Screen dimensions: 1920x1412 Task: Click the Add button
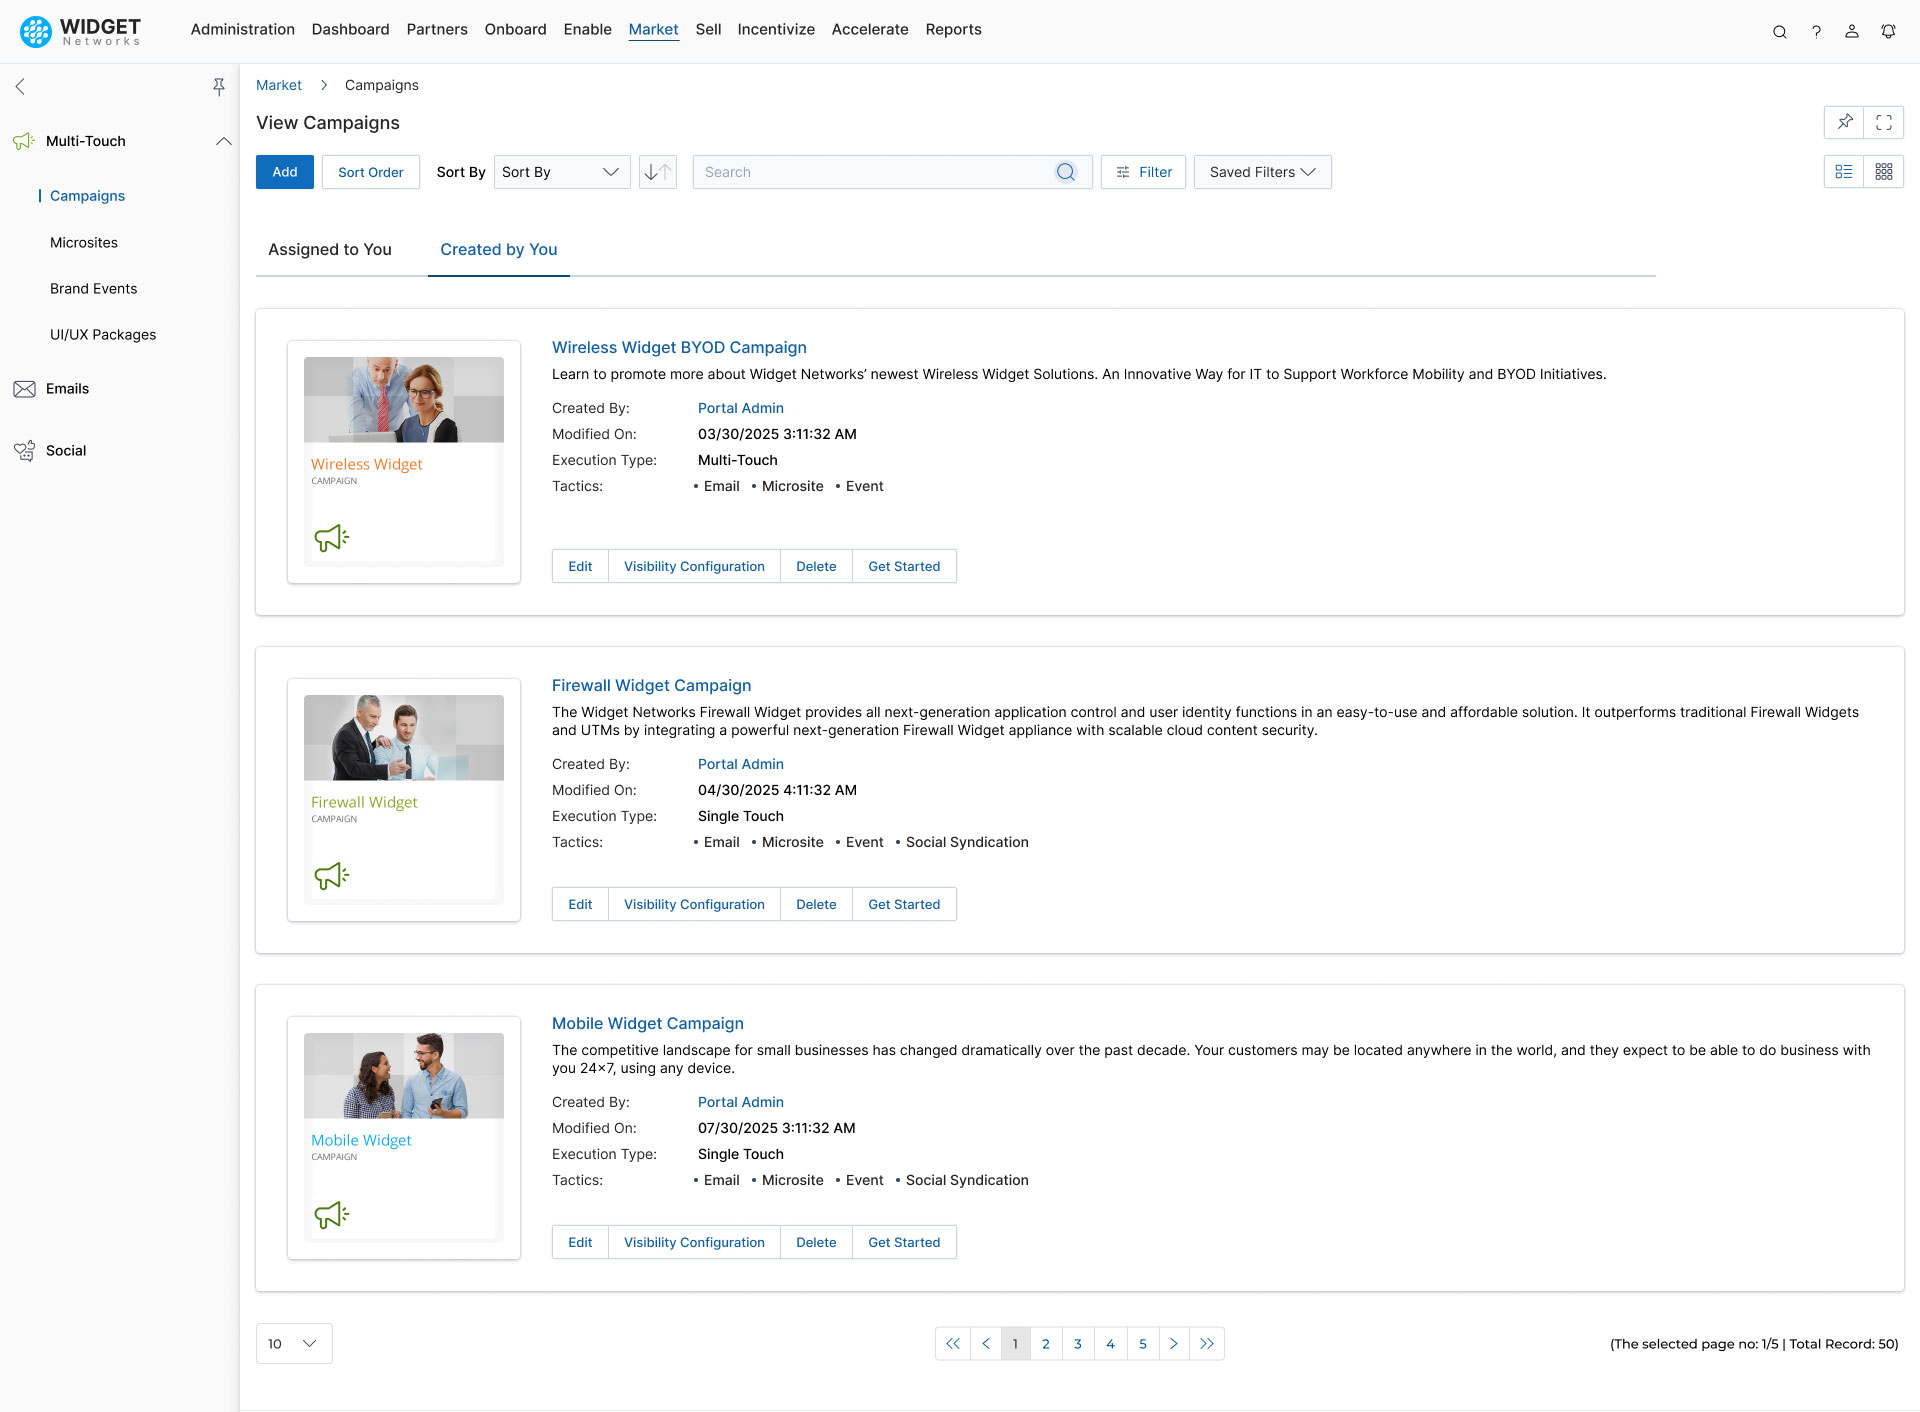coord(284,171)
